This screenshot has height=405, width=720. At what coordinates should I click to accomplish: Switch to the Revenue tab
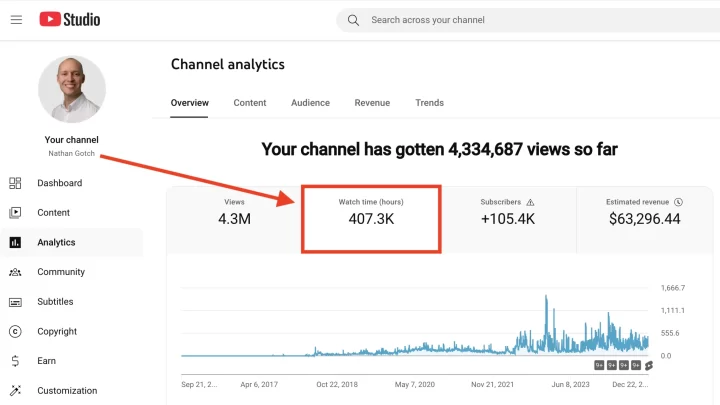(372, 103)
